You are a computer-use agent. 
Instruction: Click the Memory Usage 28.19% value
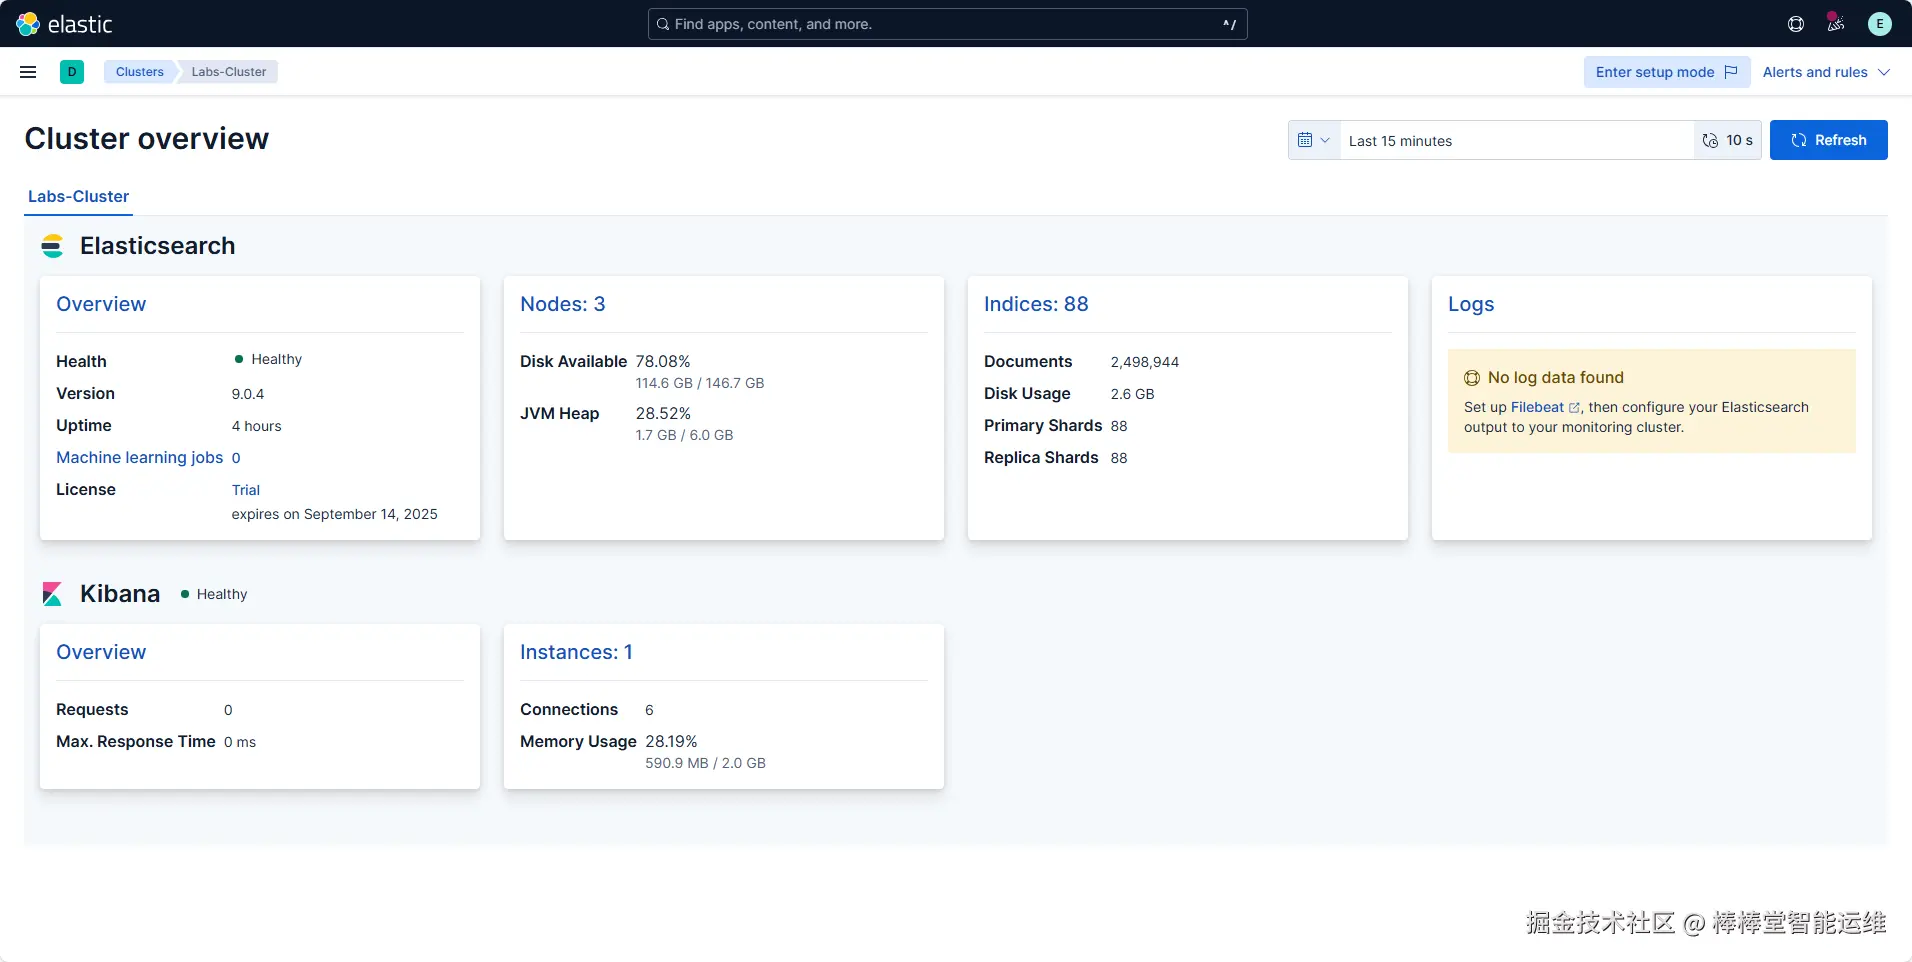pyautogui.click(x=671, y=742)
